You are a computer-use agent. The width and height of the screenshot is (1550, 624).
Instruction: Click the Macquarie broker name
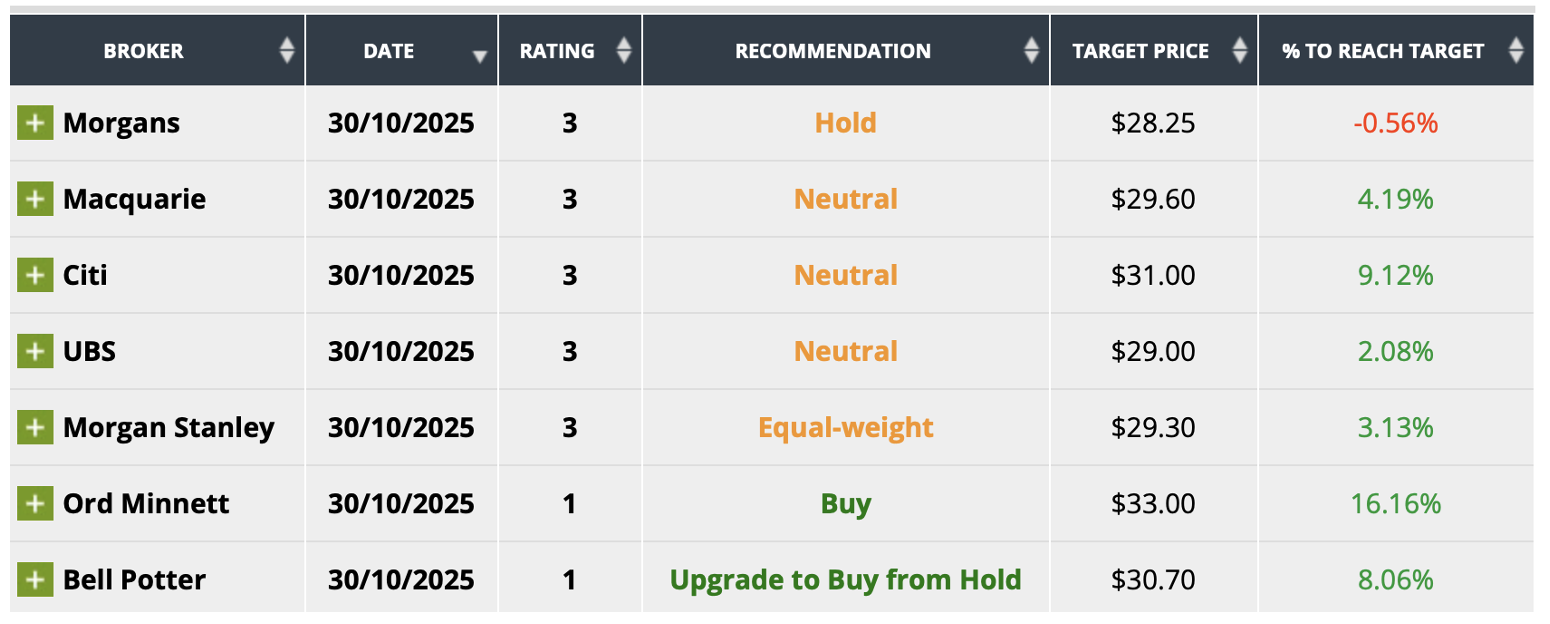pos(134,199)
